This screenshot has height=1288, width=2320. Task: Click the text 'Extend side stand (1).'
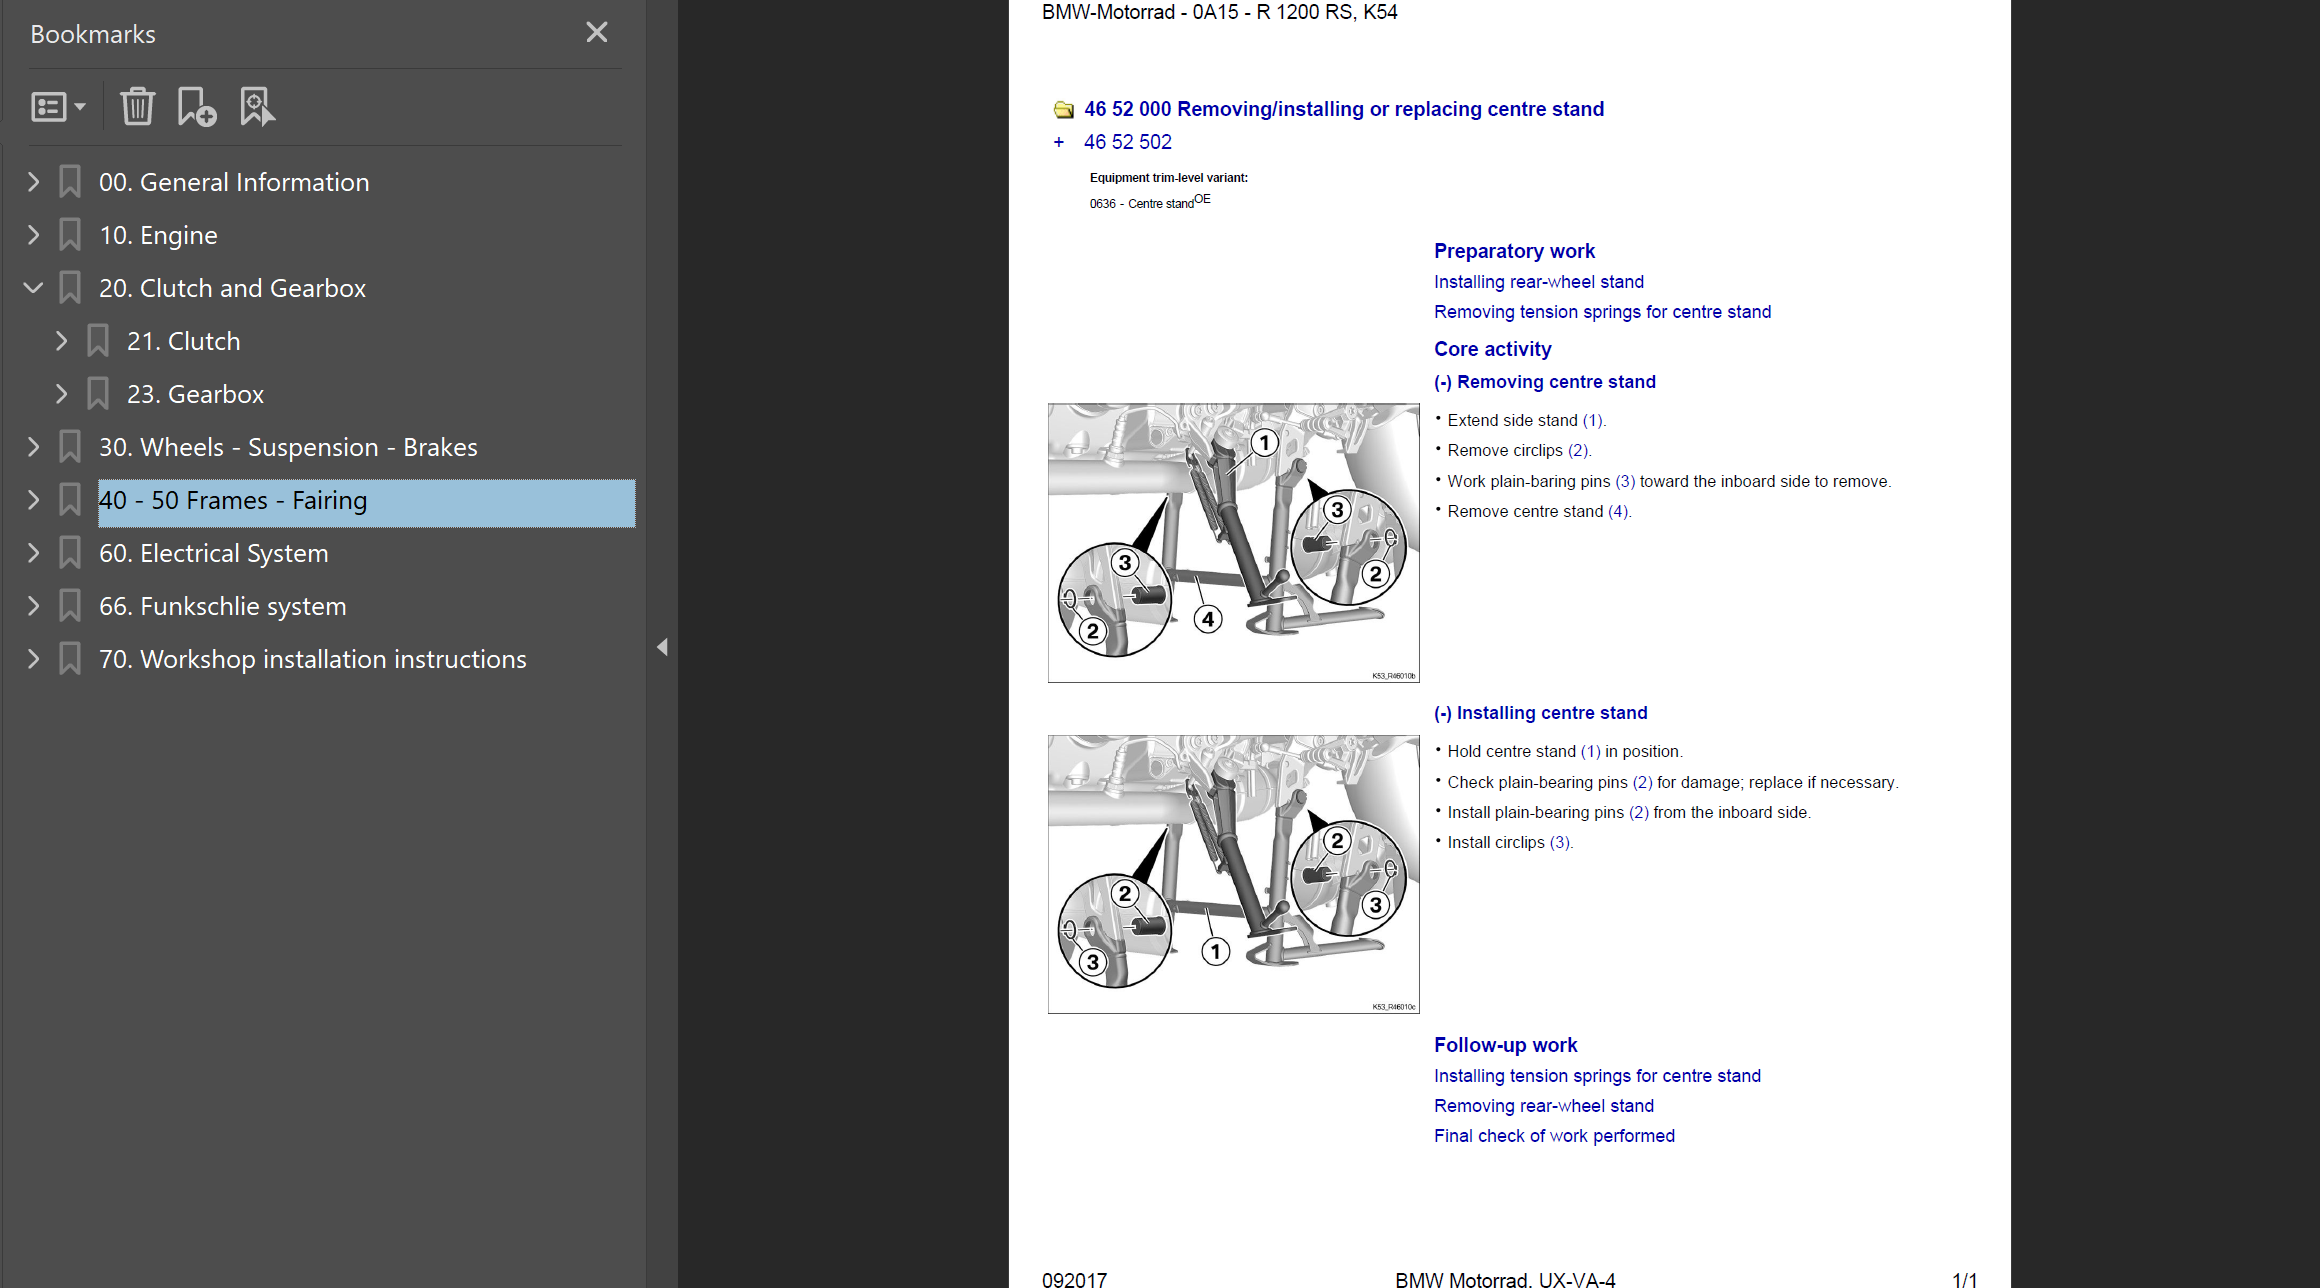(1526, 421)
